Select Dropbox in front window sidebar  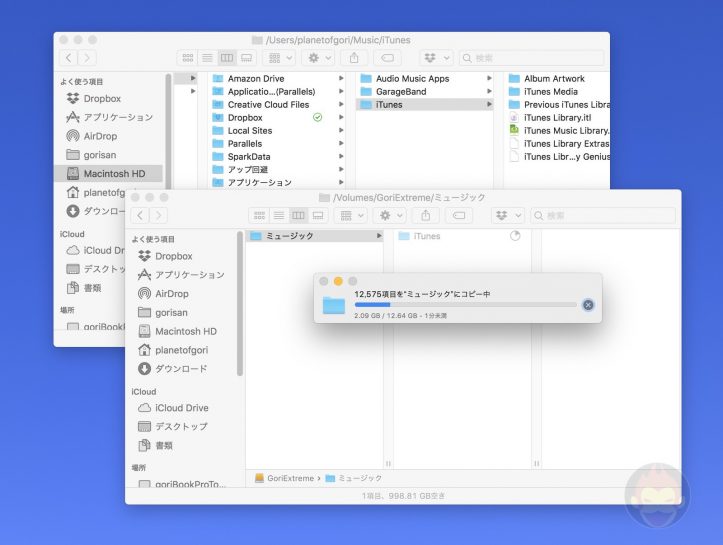coord(166,256)
